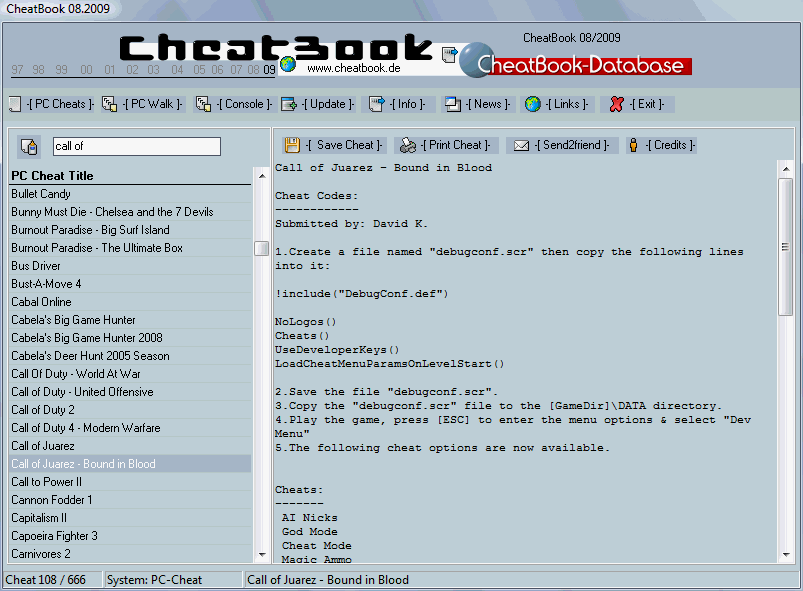This screenshot has width=803, height=591.
Task: Select 'Capitalism II' entry
Action: 131,518
